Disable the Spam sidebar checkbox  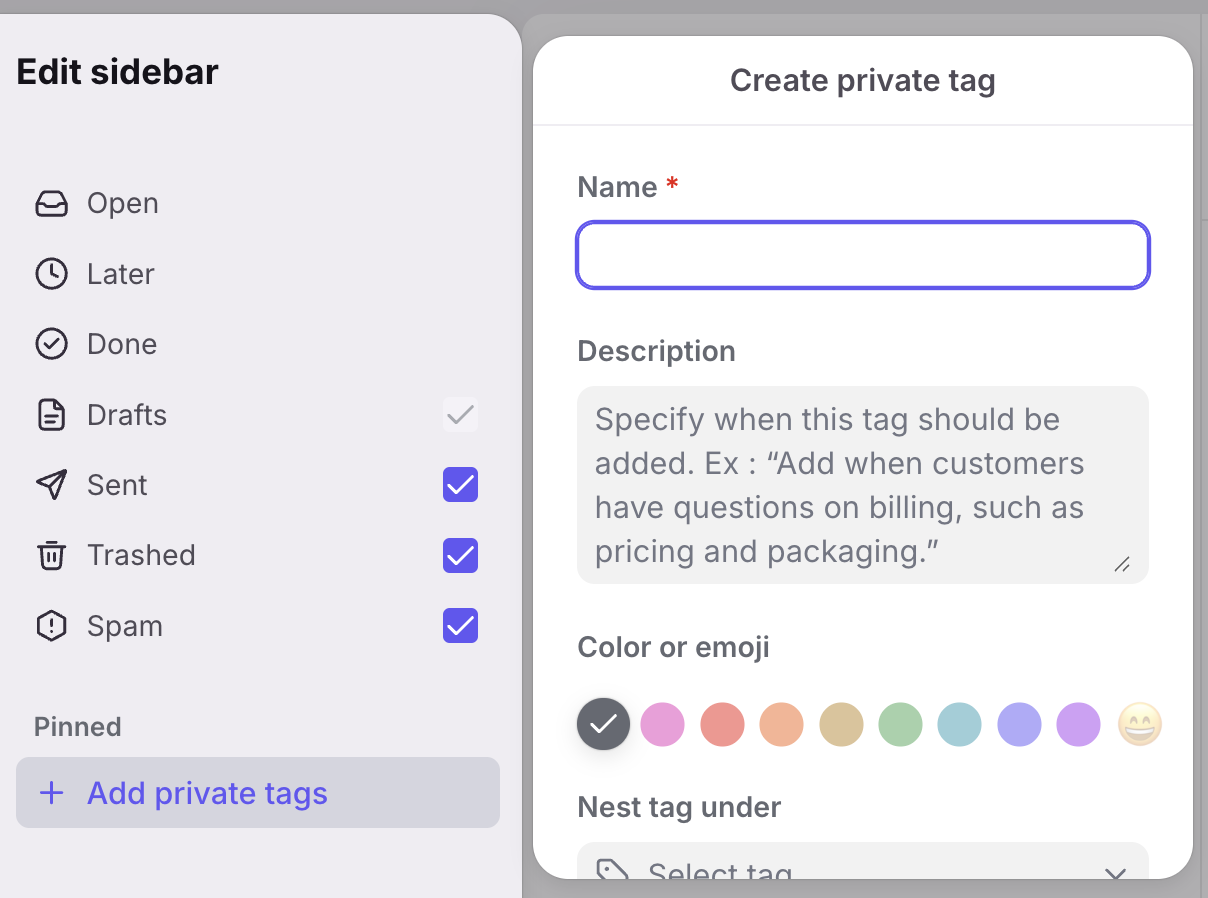tap(460, 626)
